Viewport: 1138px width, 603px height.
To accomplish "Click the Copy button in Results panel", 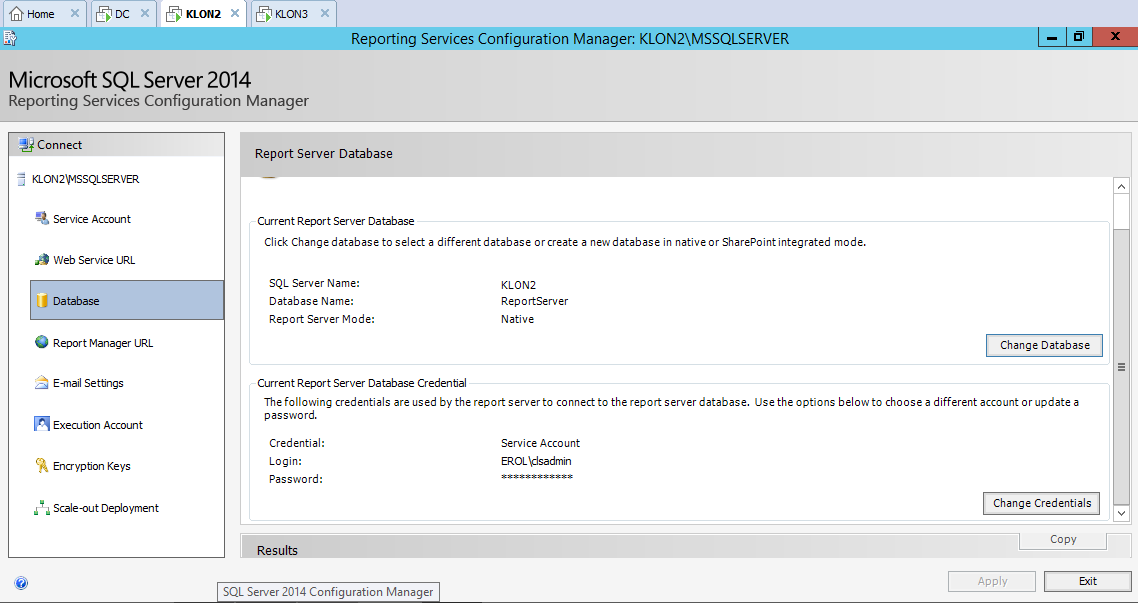I will tap(1063, 539).
